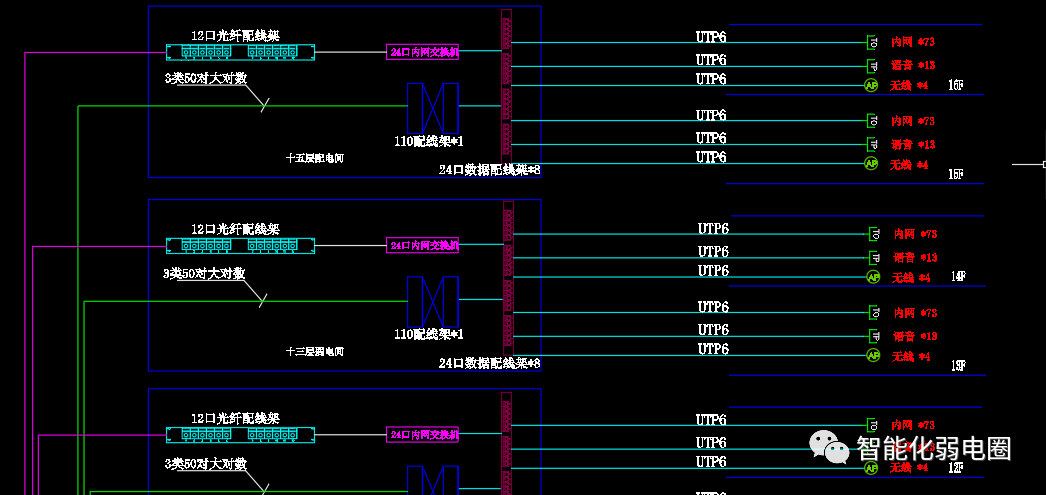This screenshot has height=495, width=1046.
Task: Select 12口光纤配线架 label in 十三层弱电间 box
Action: click(235, 229)
